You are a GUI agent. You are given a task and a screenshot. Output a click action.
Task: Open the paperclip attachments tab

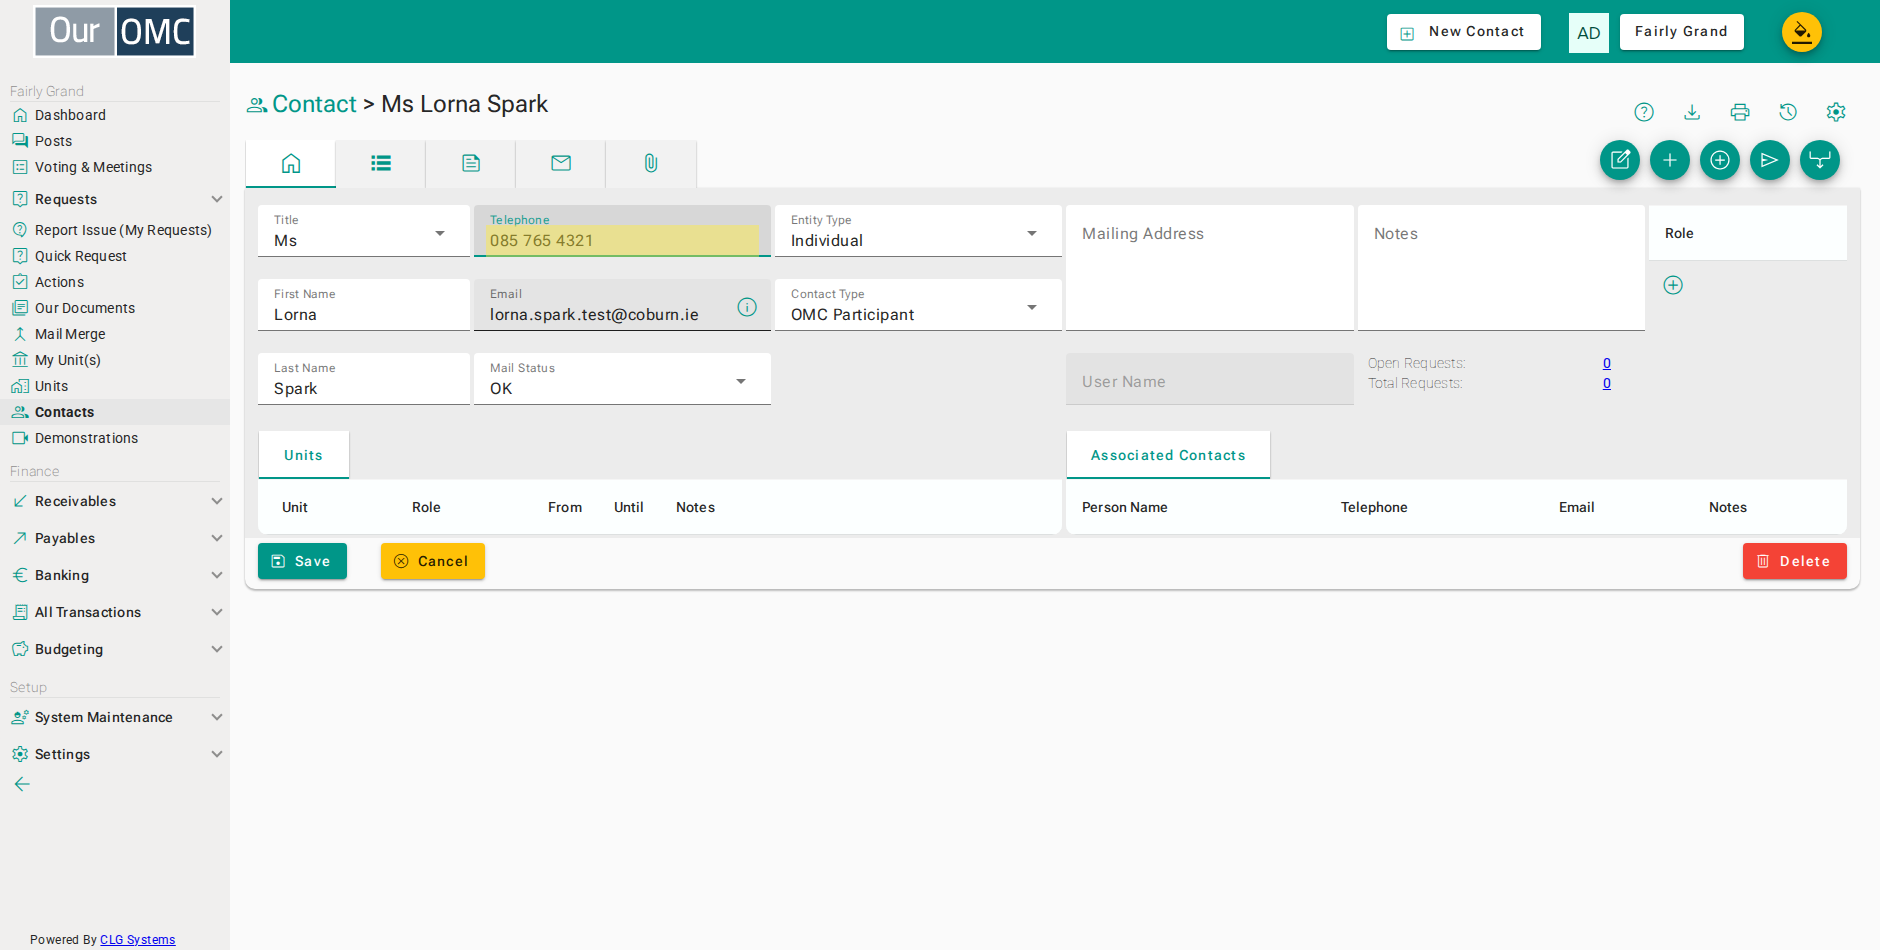point(651,163)
